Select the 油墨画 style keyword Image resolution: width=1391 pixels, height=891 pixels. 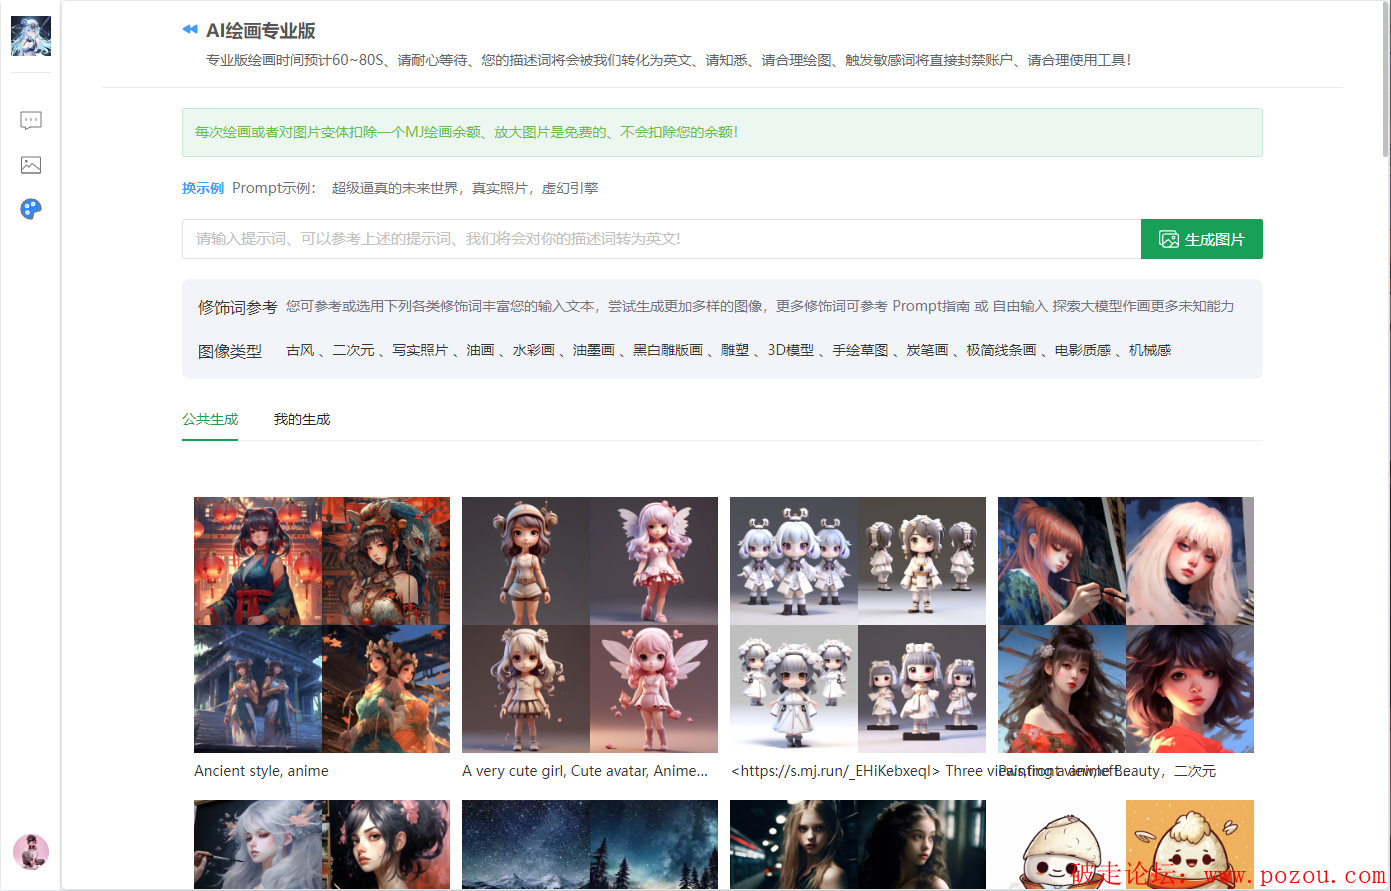[x=593, y=350]
